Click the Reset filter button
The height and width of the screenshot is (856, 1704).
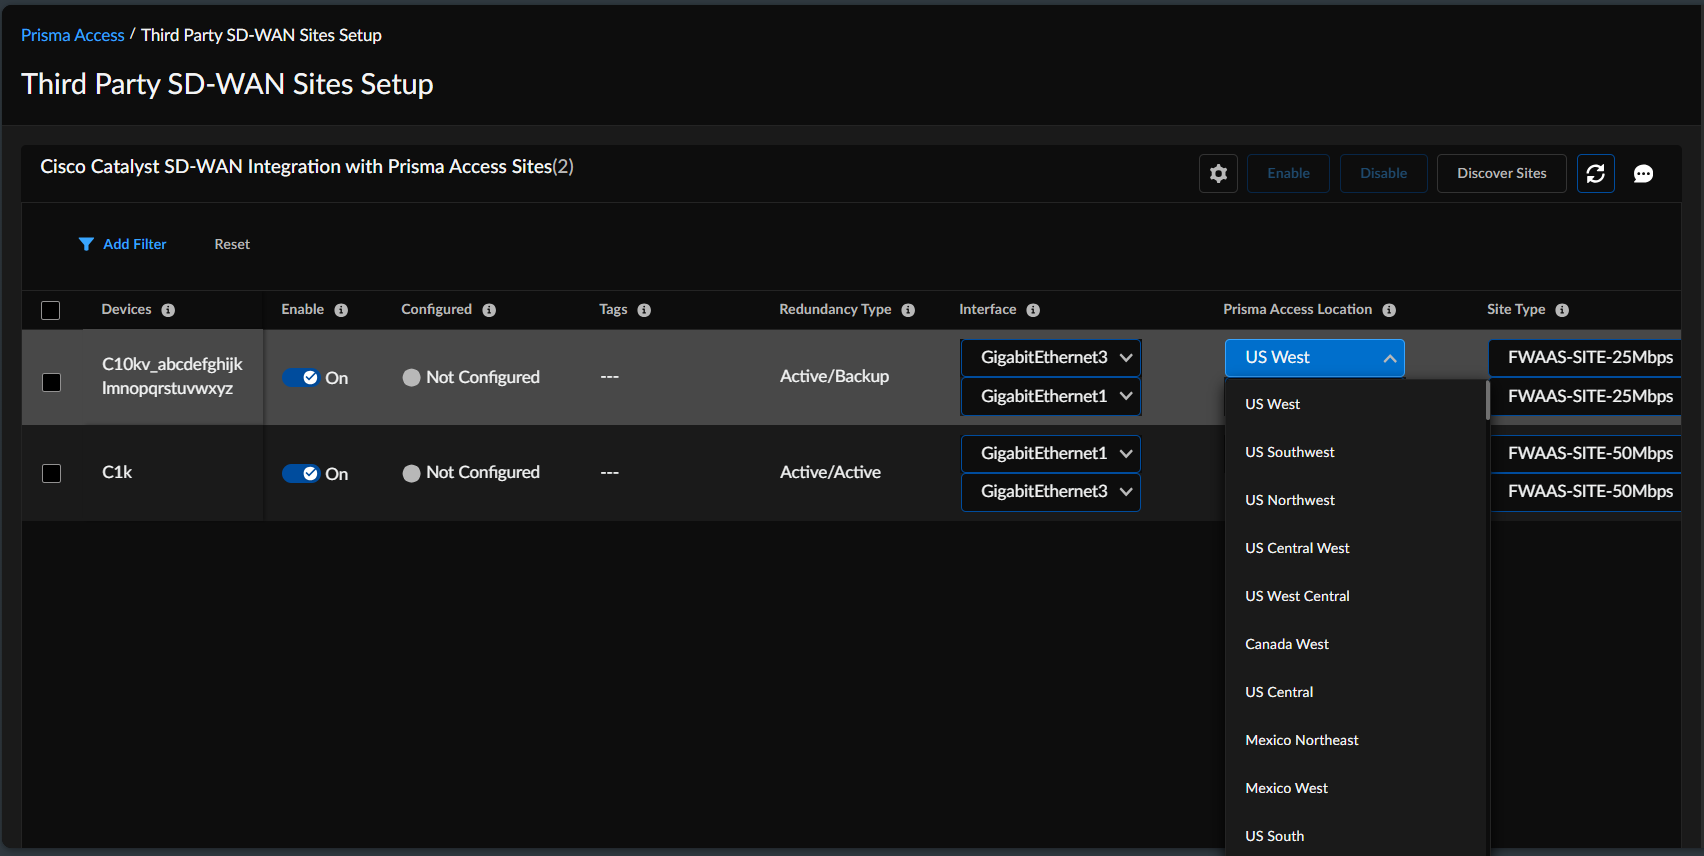click(232, 244)
